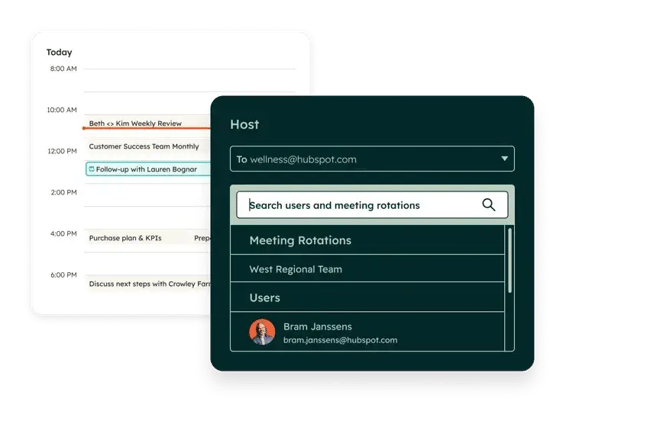Image resolution: width=650 pixels, height=424 pixels.
Task: Open the Bram Janssens avatar photo
Action: [262, 332]
